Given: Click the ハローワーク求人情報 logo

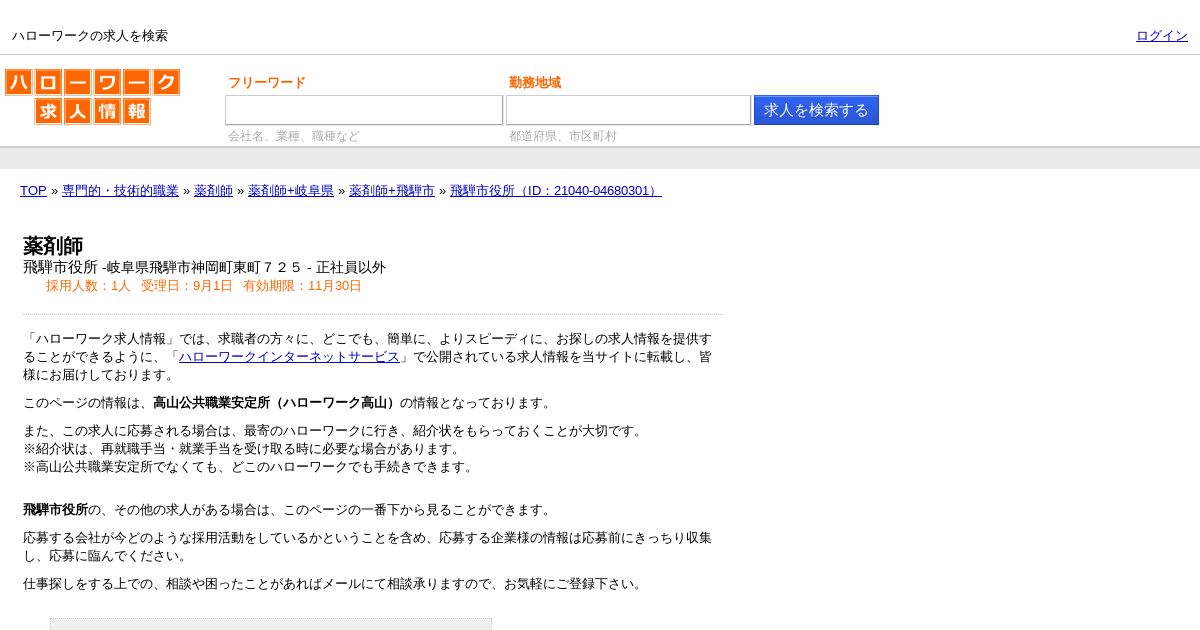Looking at the screenshot, I should tap(92, 97).
